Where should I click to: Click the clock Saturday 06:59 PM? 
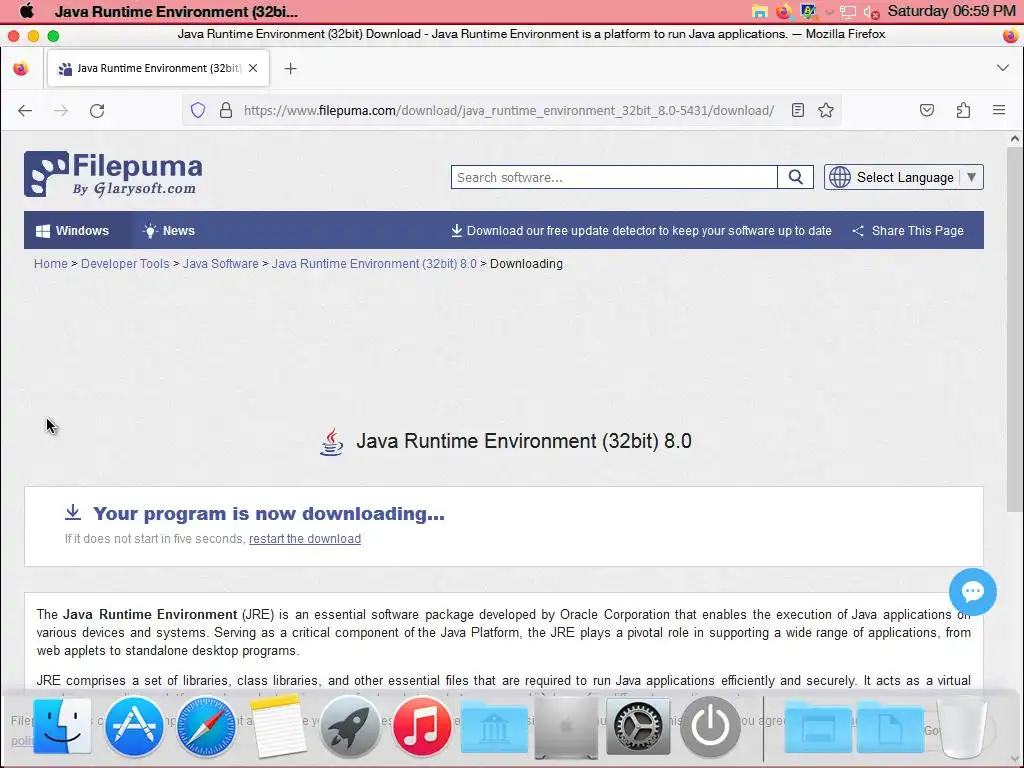point(951,11)
